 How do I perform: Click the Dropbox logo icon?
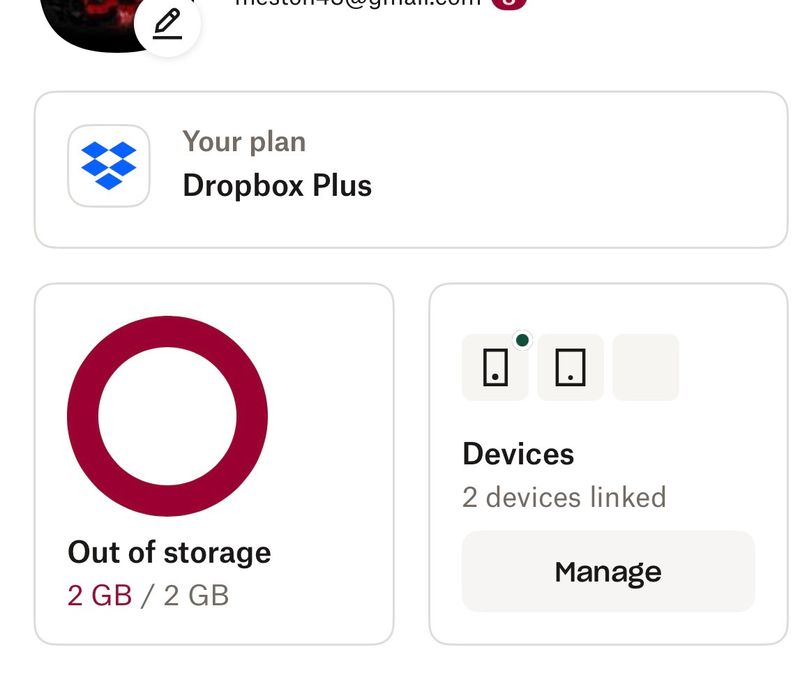point(109,166)
